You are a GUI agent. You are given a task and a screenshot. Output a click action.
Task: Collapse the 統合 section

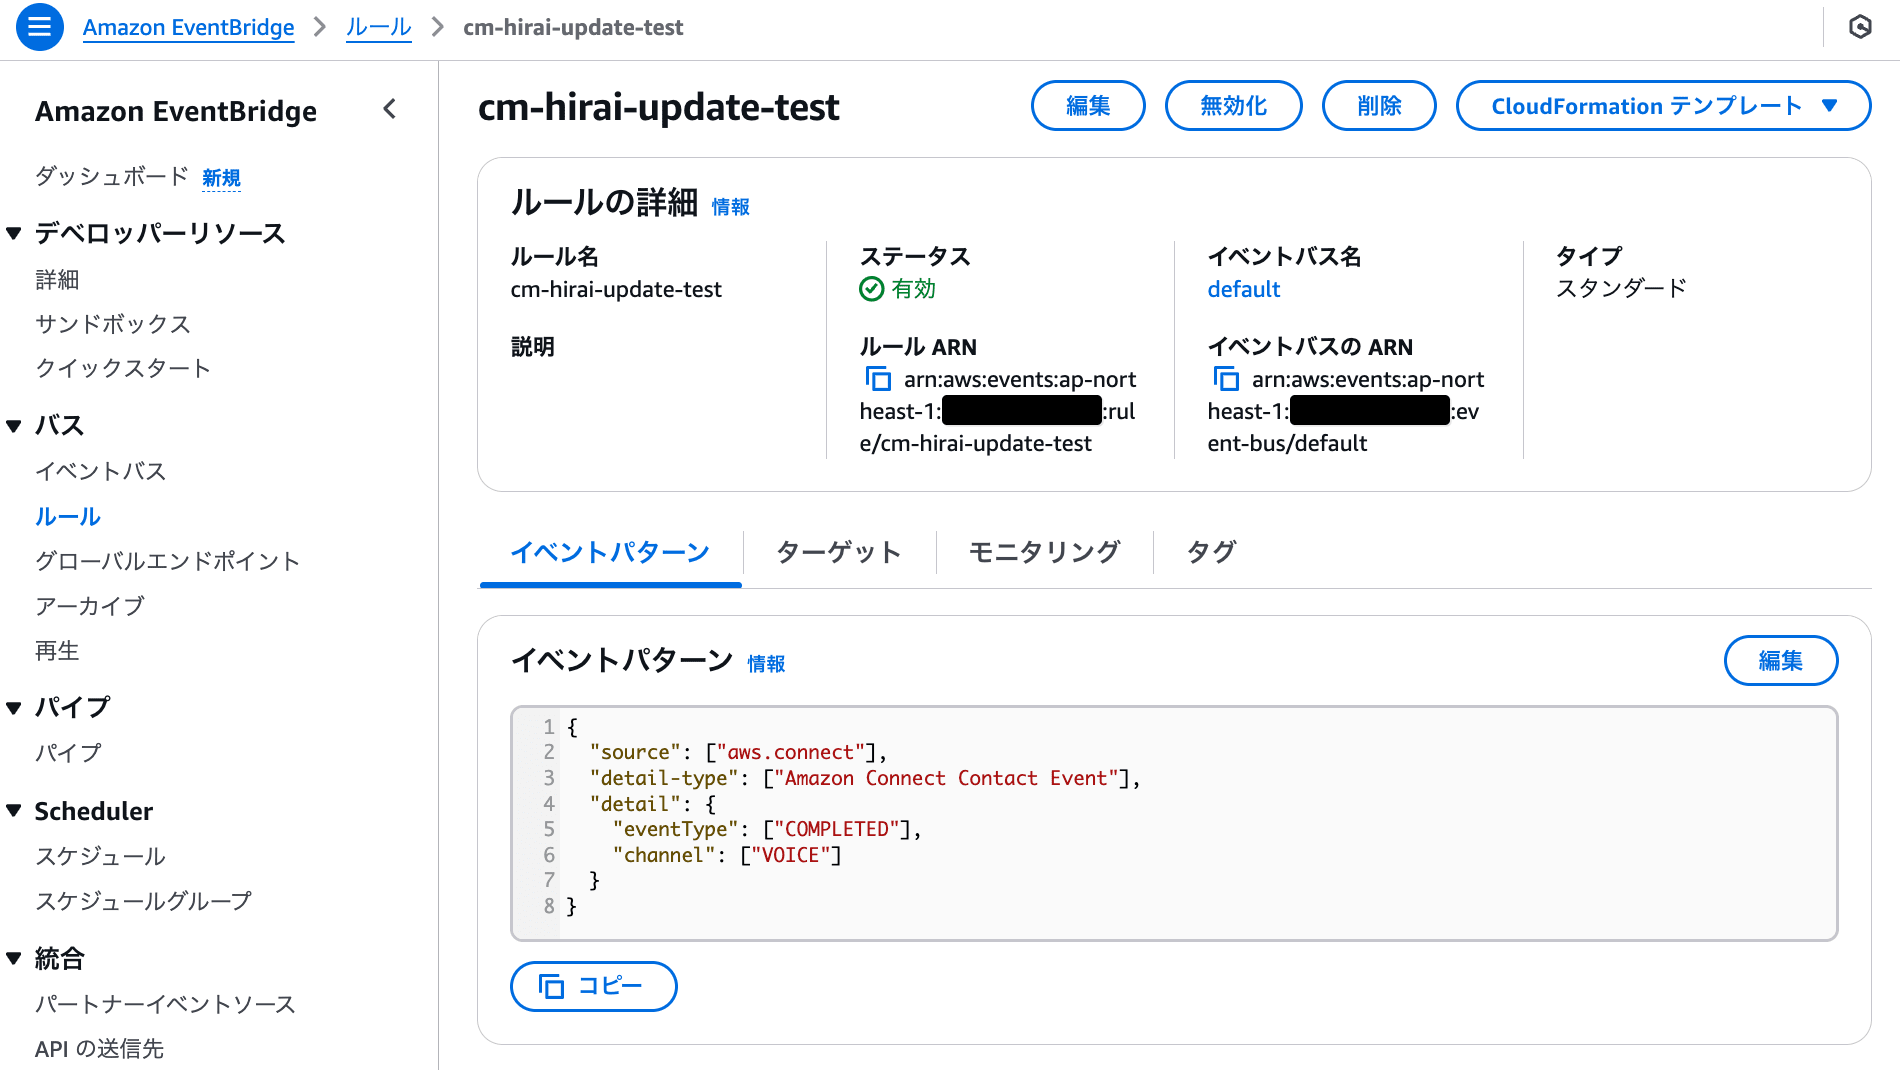(14, 958)
